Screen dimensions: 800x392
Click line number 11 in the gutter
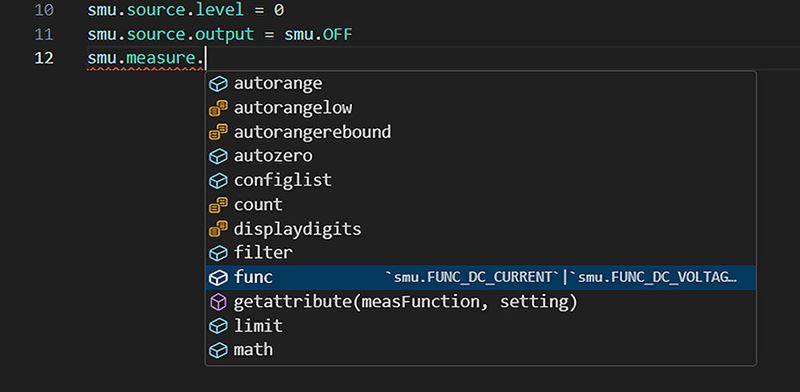(x=44, y=35)
